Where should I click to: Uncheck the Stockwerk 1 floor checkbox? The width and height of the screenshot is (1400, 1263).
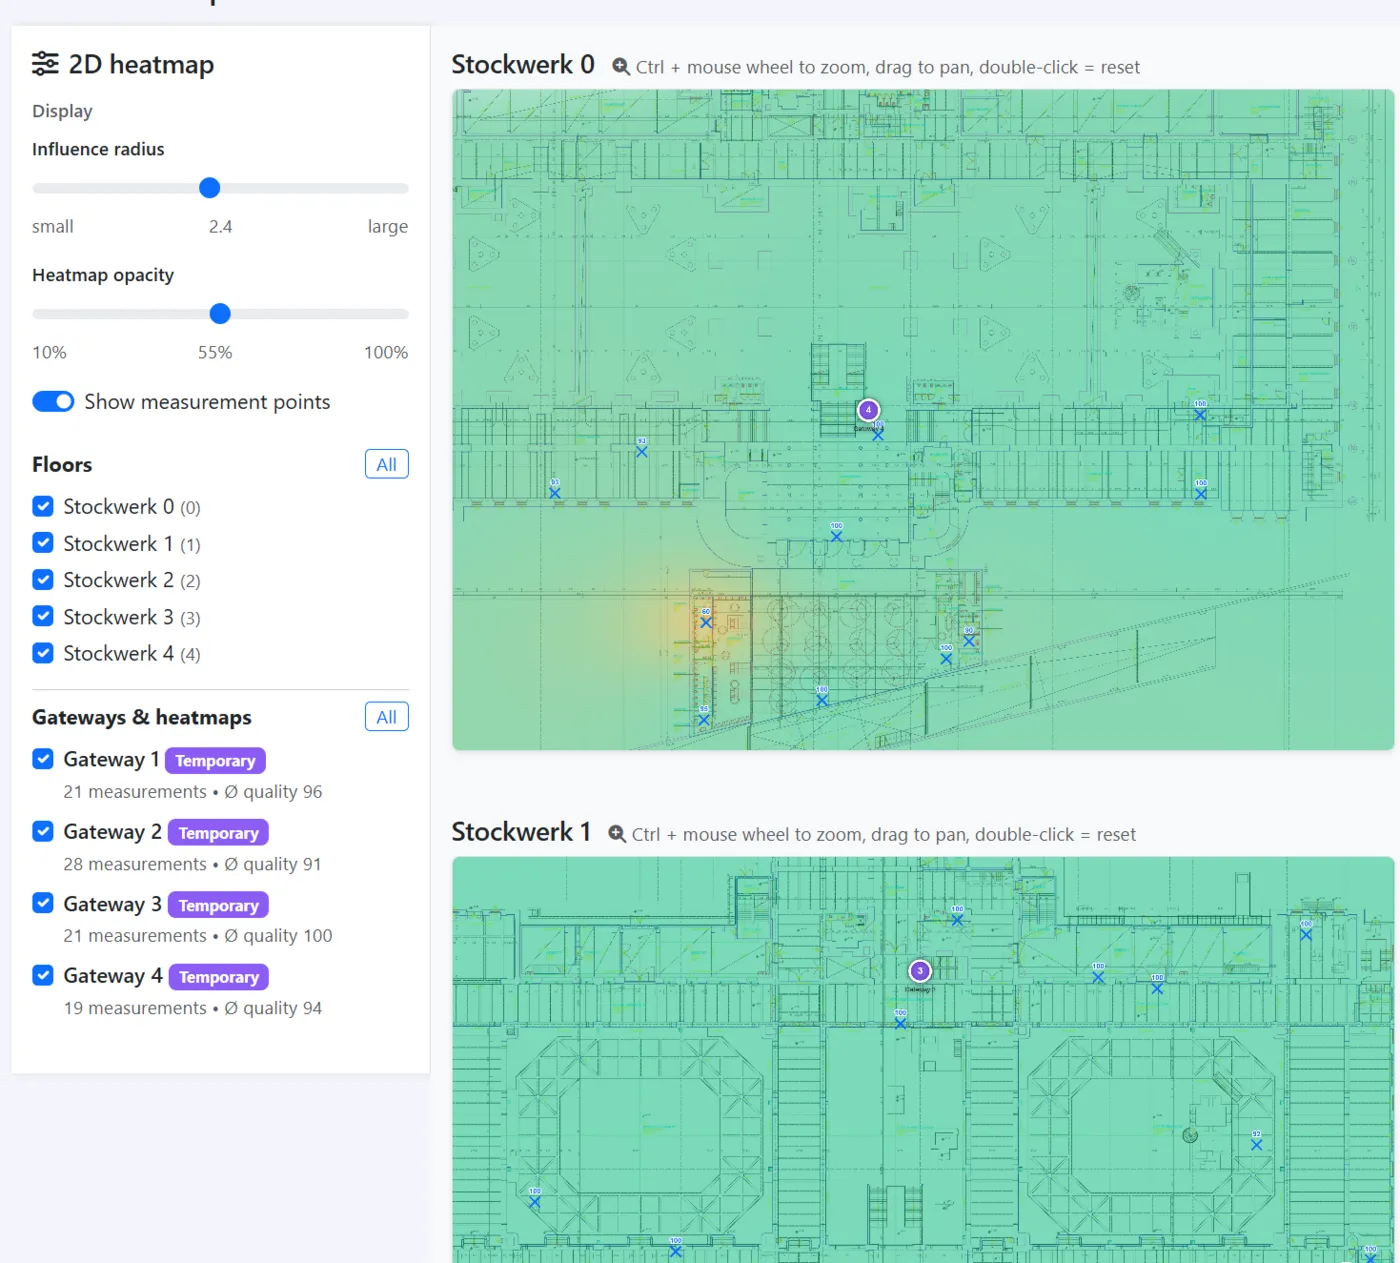(43, 543)
